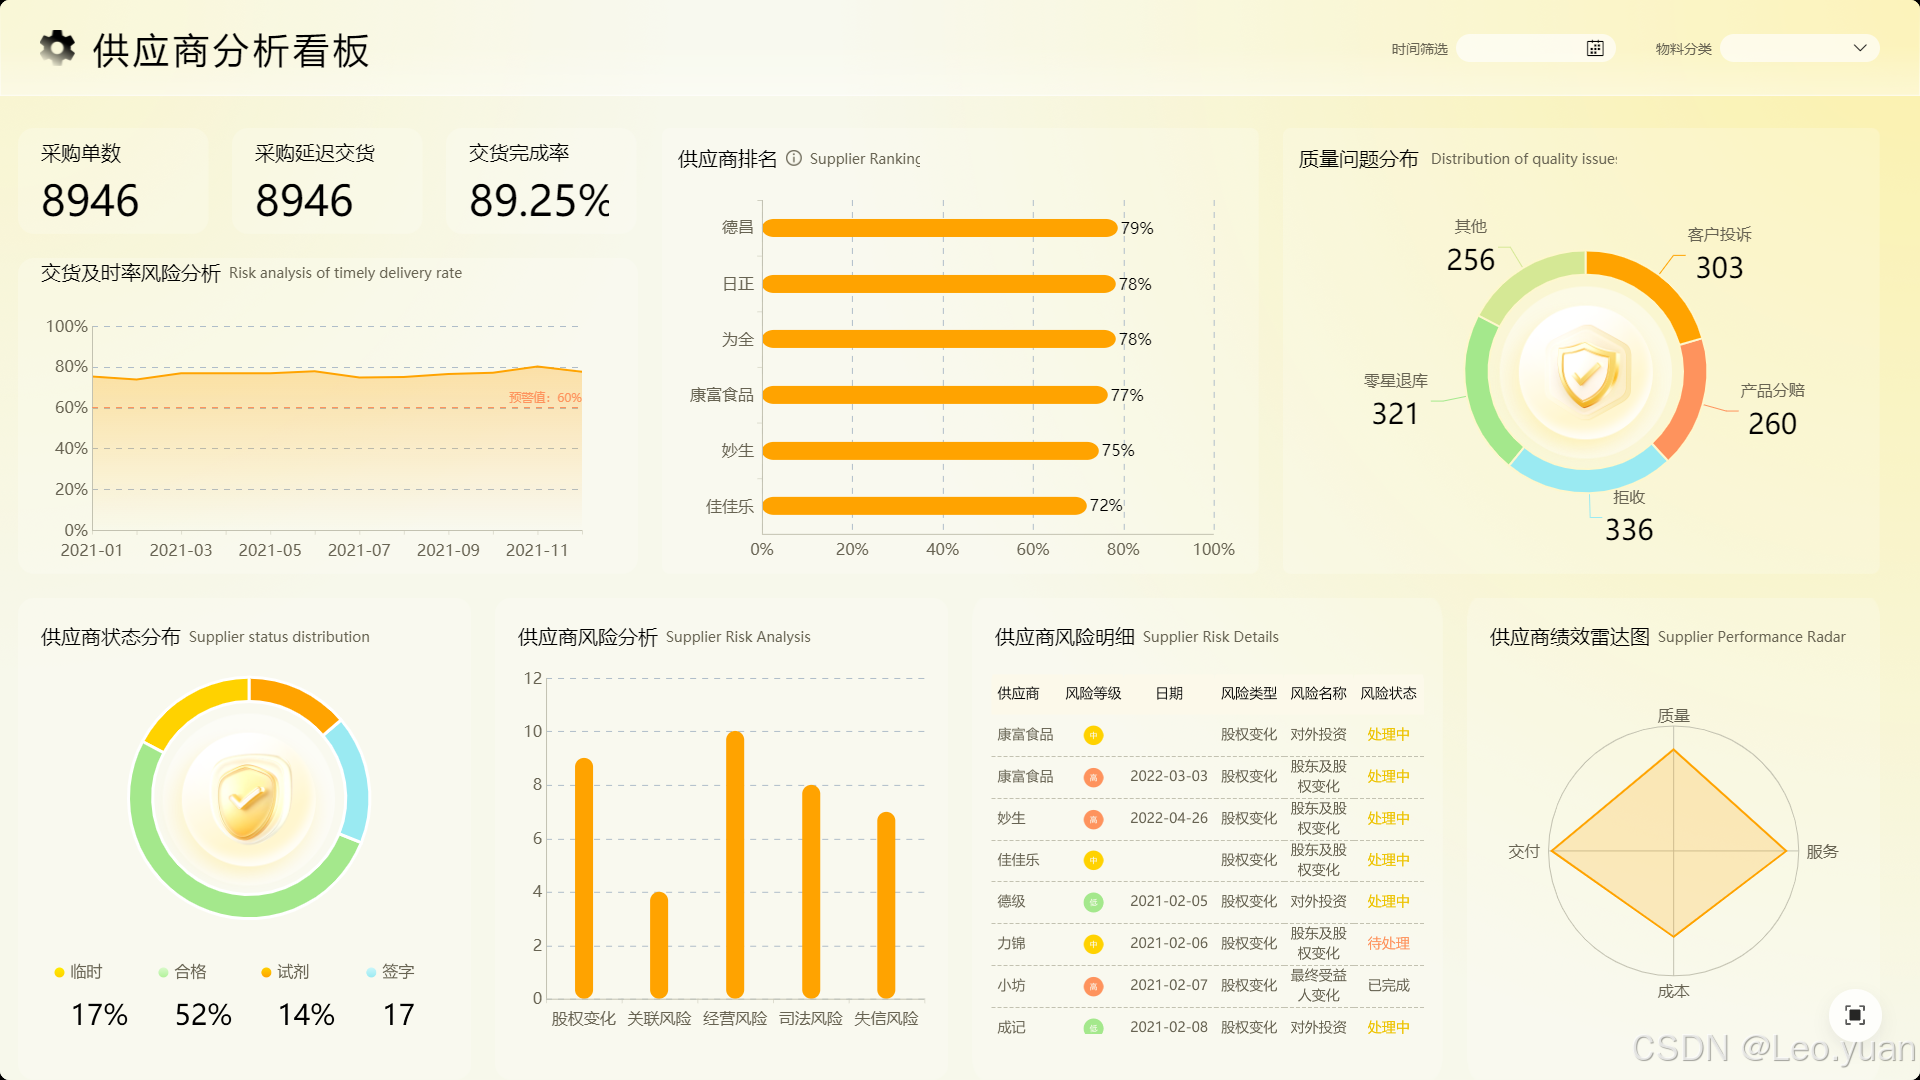Click 待处理 status for 力锦
The image size is (1920, 1080).
pos(1388,944)
